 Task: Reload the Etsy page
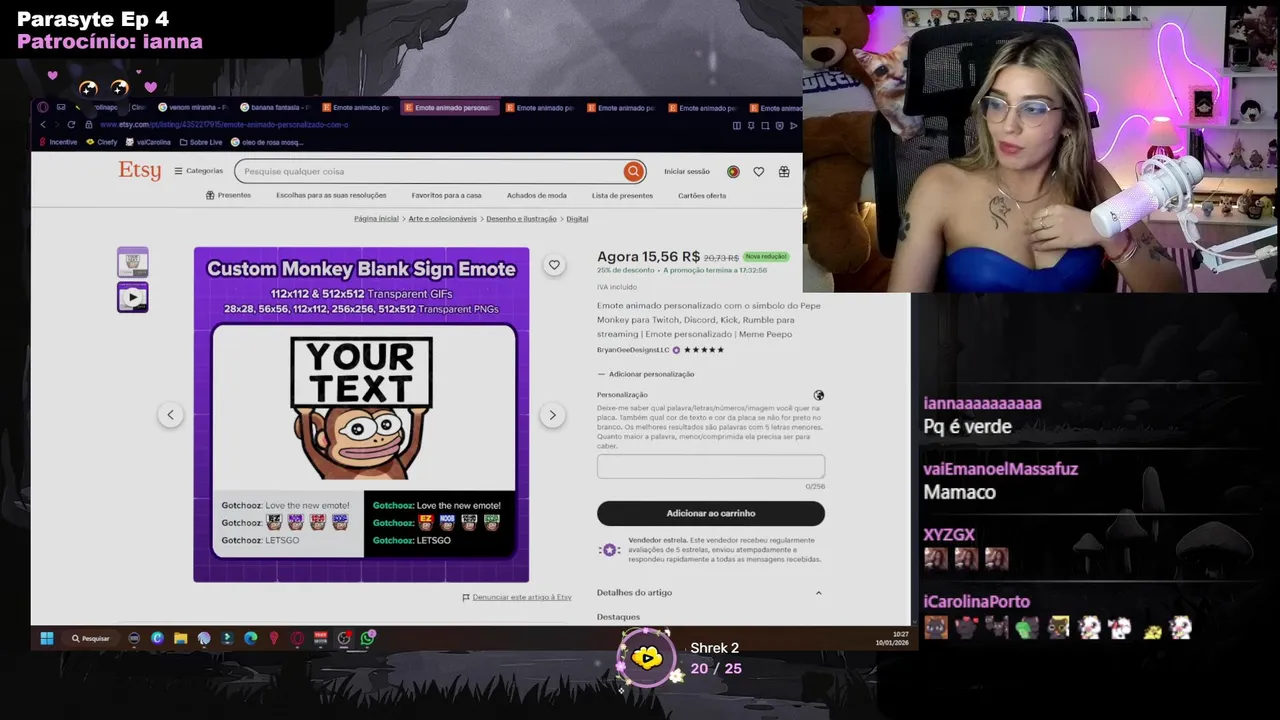click(x=71, y=125)
